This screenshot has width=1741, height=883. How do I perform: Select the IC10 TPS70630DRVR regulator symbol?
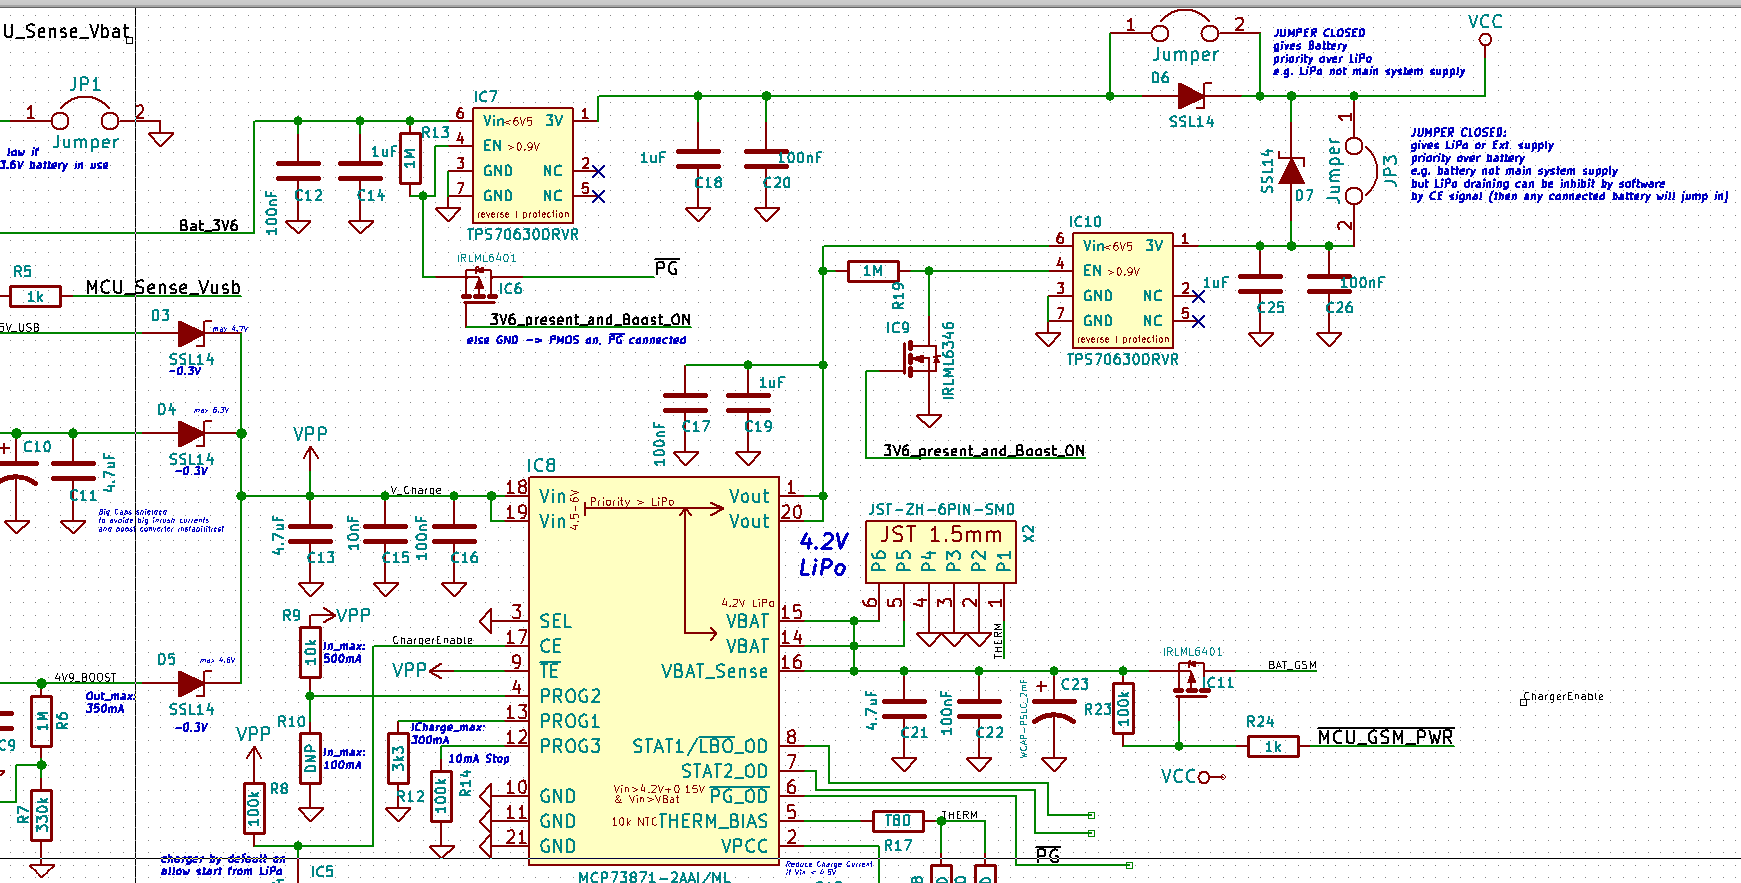click(1122, 290)
